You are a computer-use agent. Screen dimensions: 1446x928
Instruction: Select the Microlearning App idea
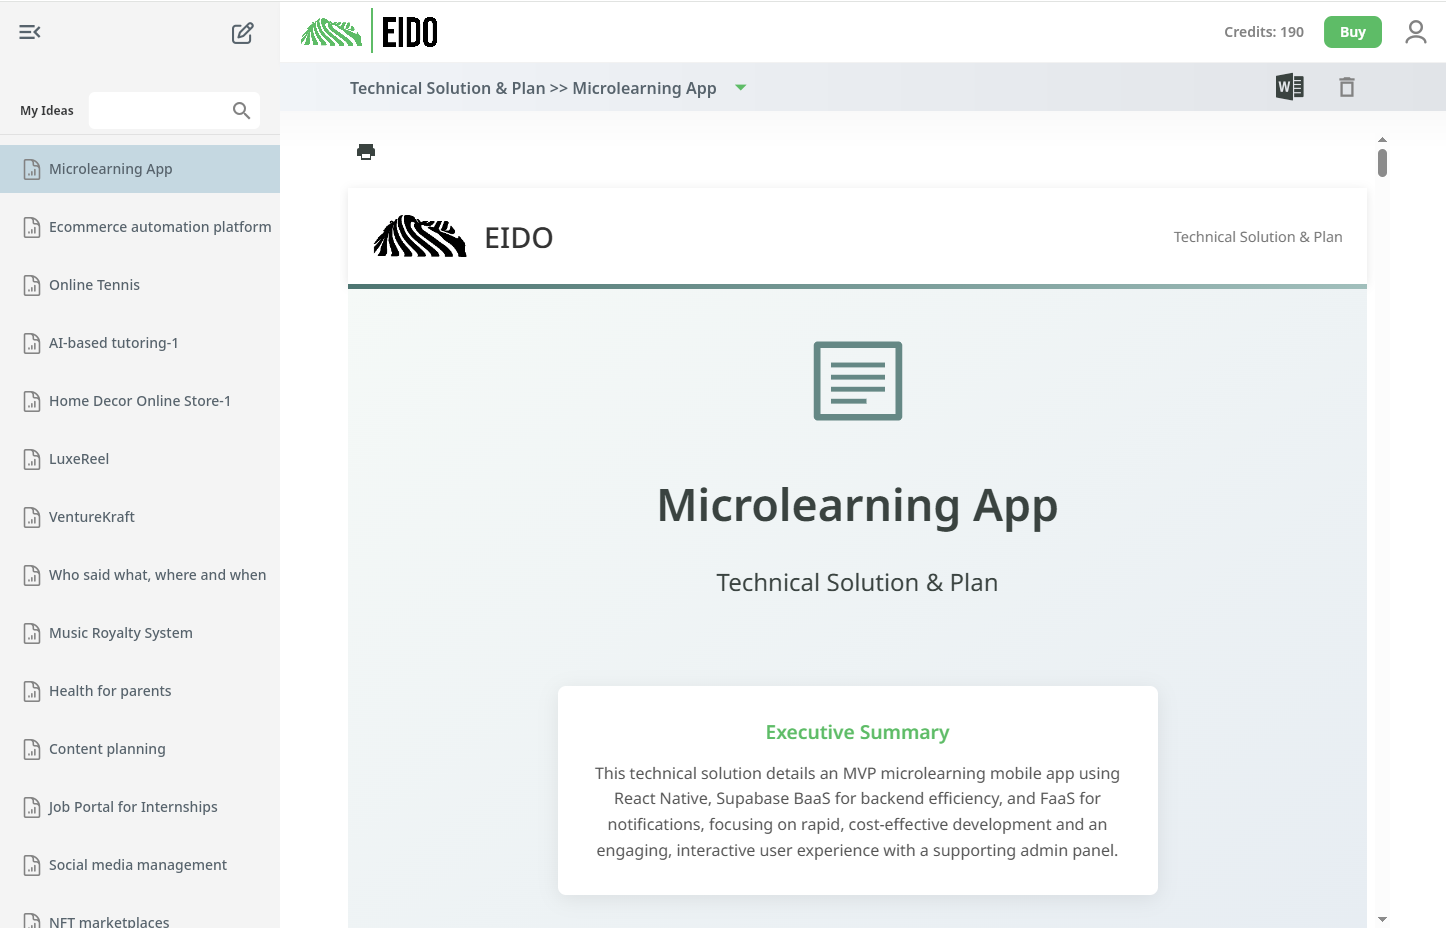(x=110, y=168)
